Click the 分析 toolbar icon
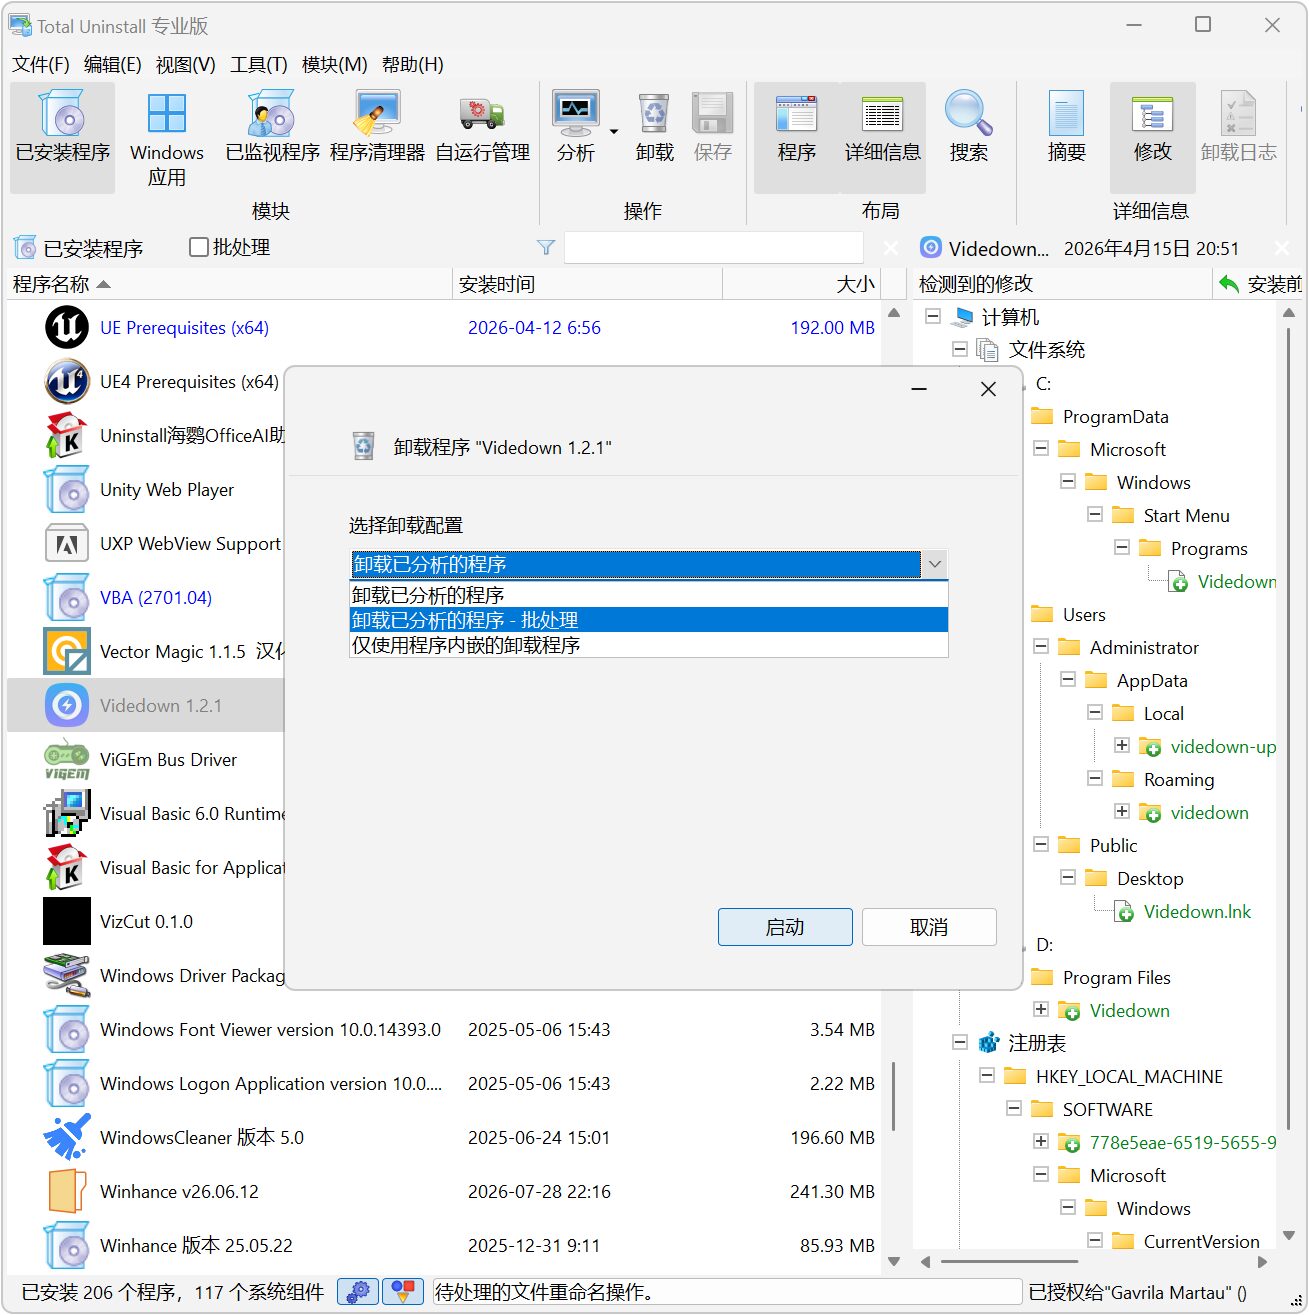This screenshot has width=1309, height=1315. click(x=576, y=114)
